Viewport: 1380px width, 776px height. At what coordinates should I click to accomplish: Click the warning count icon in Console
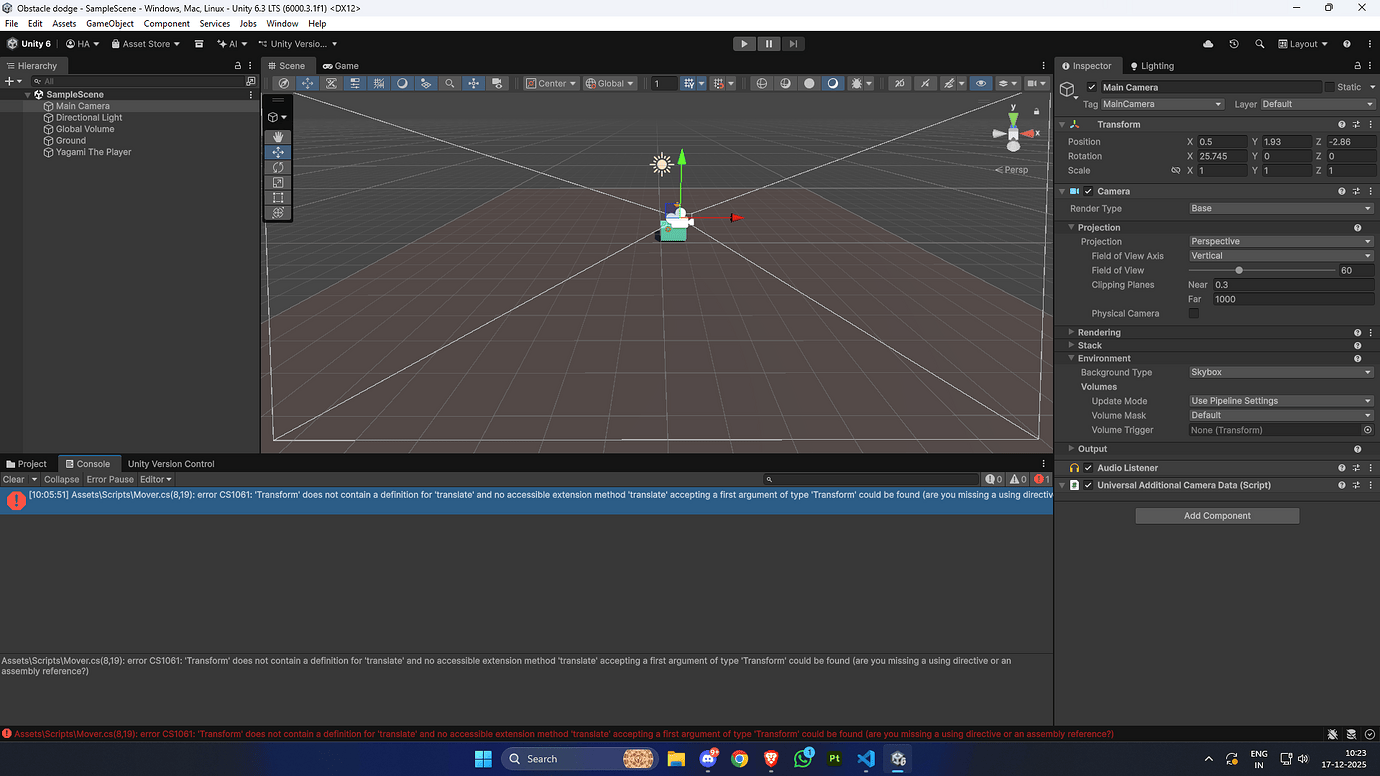click(1018, 479)
